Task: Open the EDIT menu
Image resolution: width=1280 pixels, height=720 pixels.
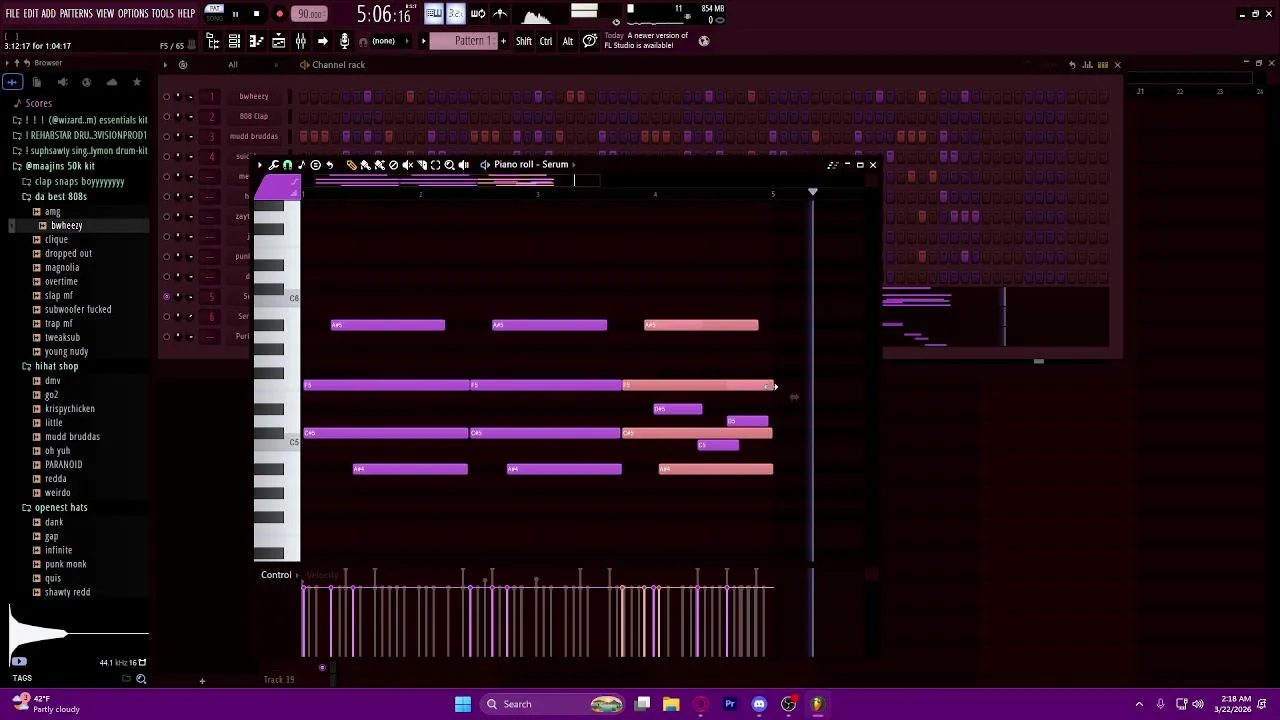Action: tap(31, 14)
